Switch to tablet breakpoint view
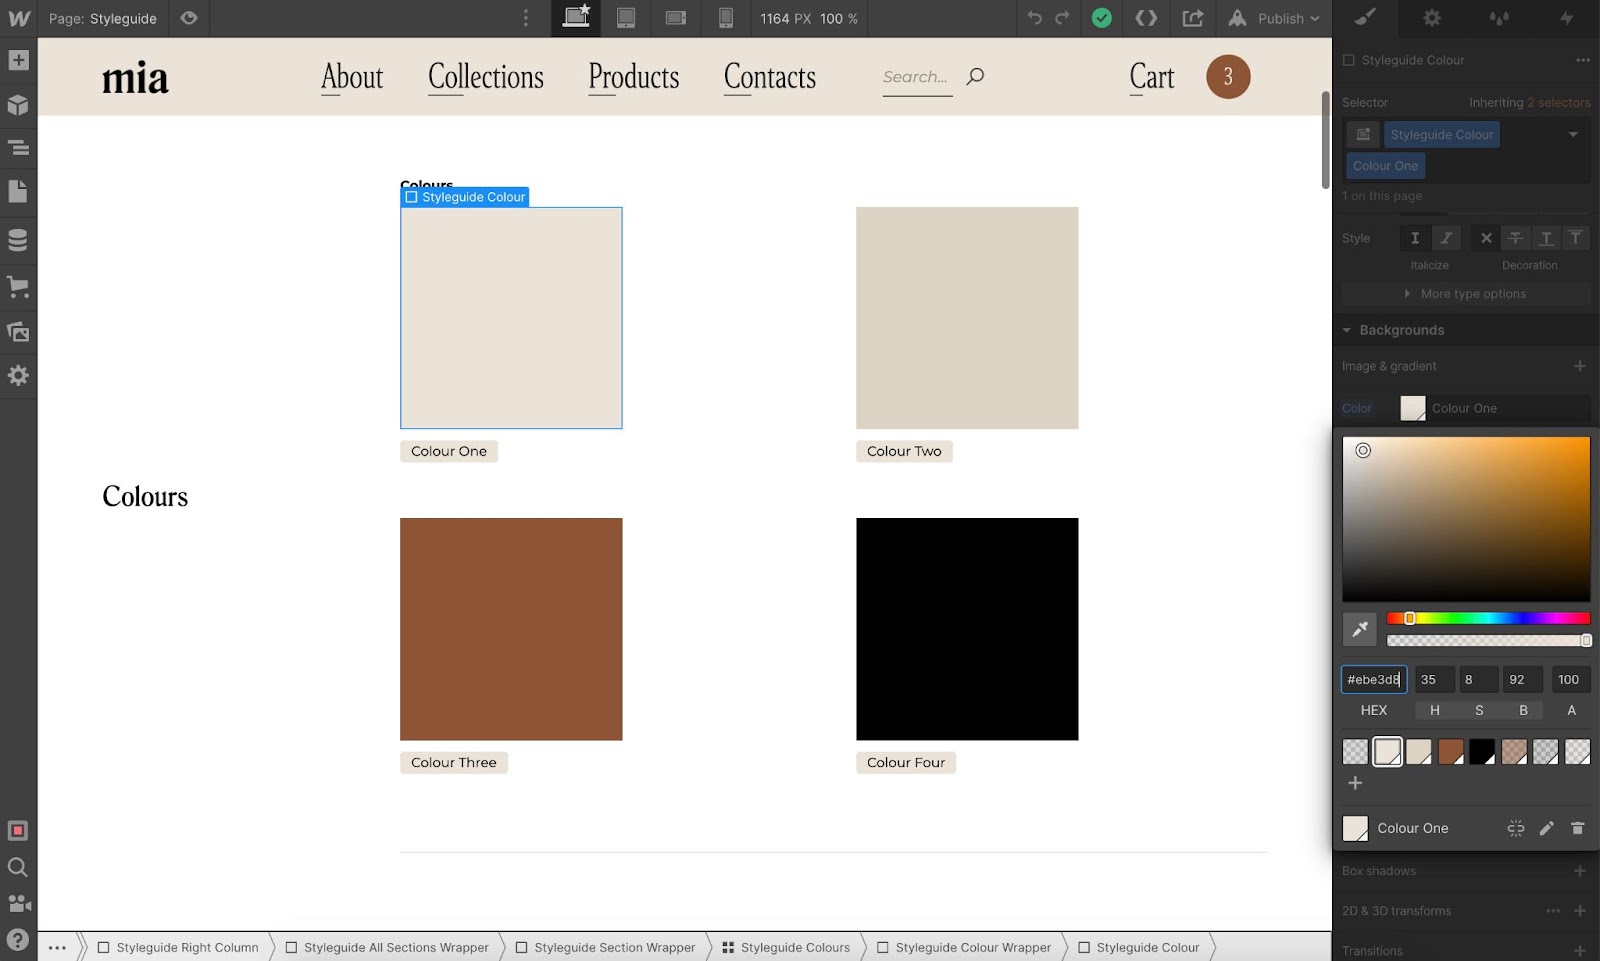1600x961 pixels. pyautogui.click(x=626, y=18)
